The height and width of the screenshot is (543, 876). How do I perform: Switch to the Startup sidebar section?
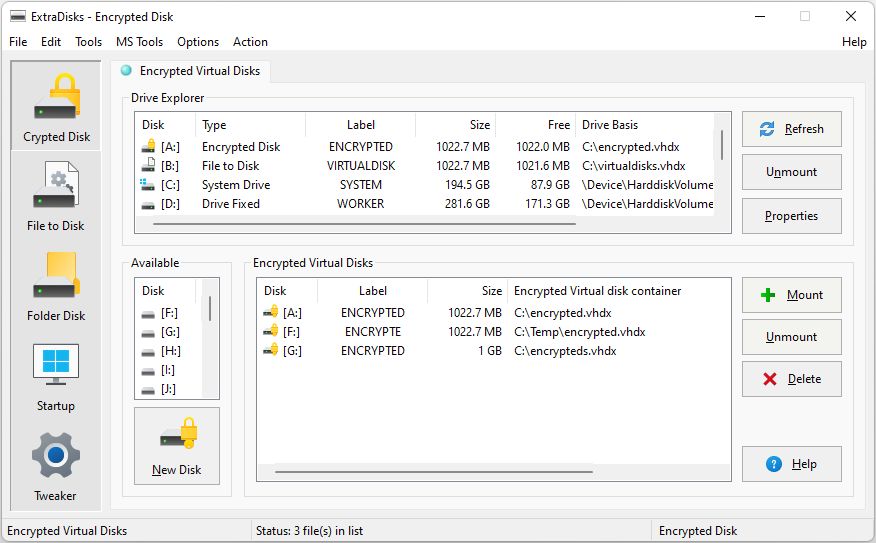pos(56,376)
